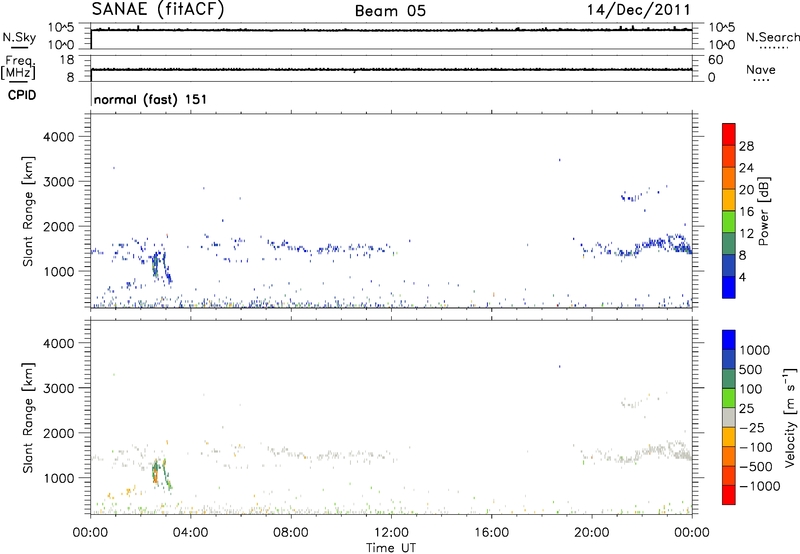Click the 18 tick on the frequency axis
Viewport: 800px width, 554px height.
(x=66, y=60)
